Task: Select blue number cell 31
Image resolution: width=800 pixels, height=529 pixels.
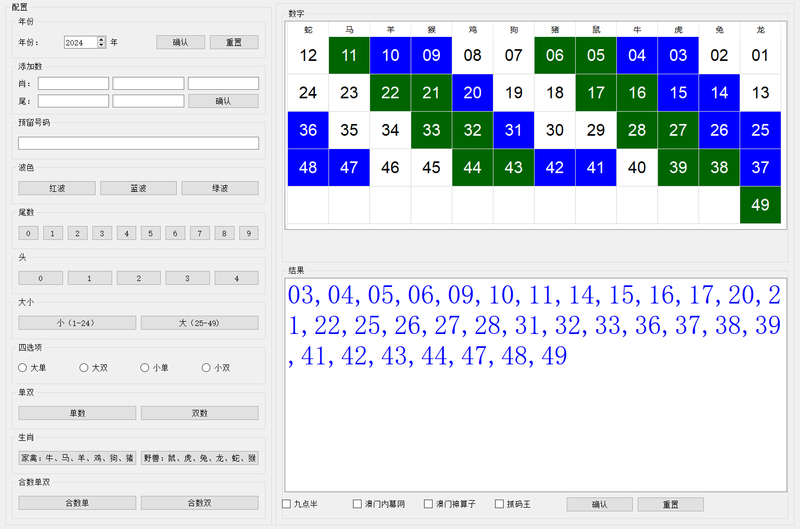Action: (x=514, y=130)
